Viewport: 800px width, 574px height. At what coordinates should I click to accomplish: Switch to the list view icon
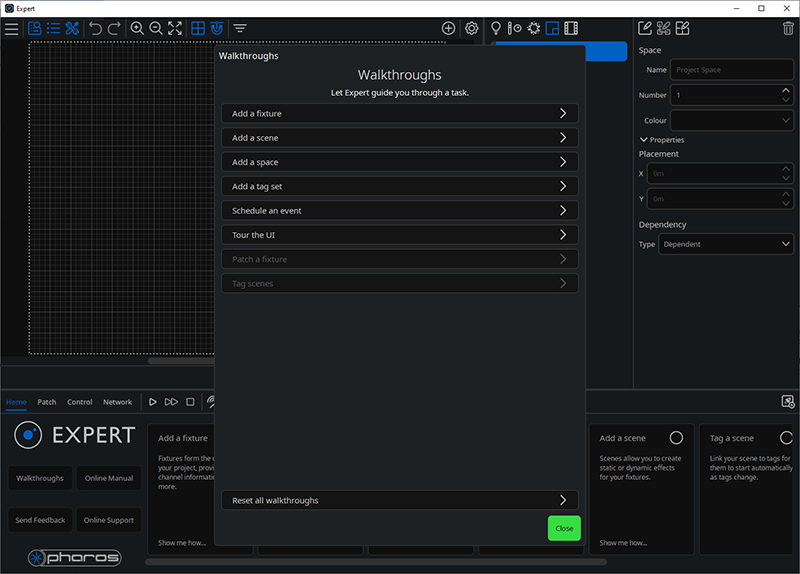point(53,28)
